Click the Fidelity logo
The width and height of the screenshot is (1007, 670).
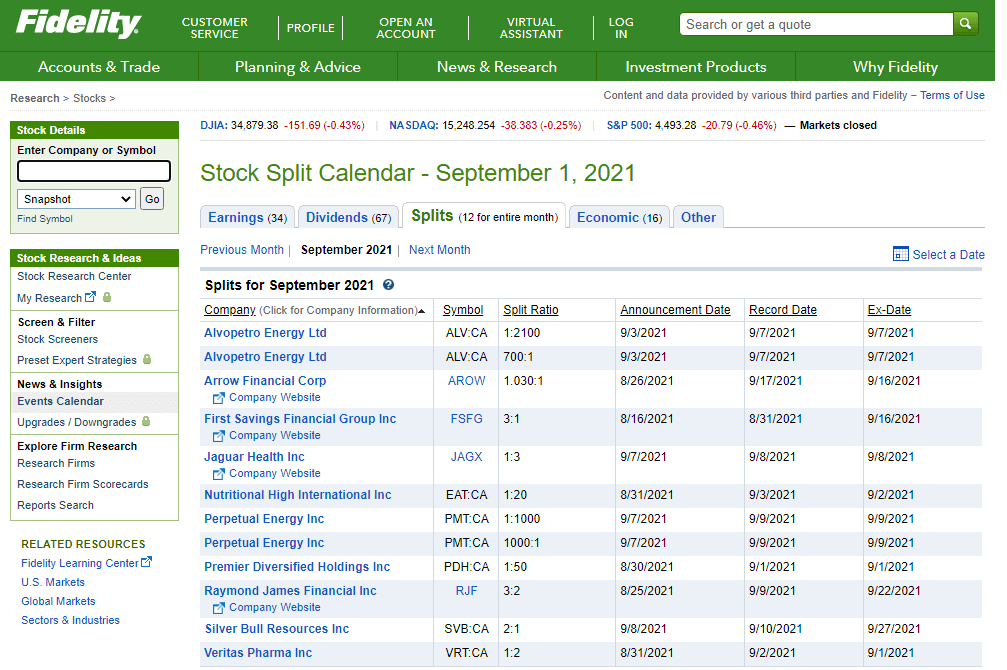78,24
